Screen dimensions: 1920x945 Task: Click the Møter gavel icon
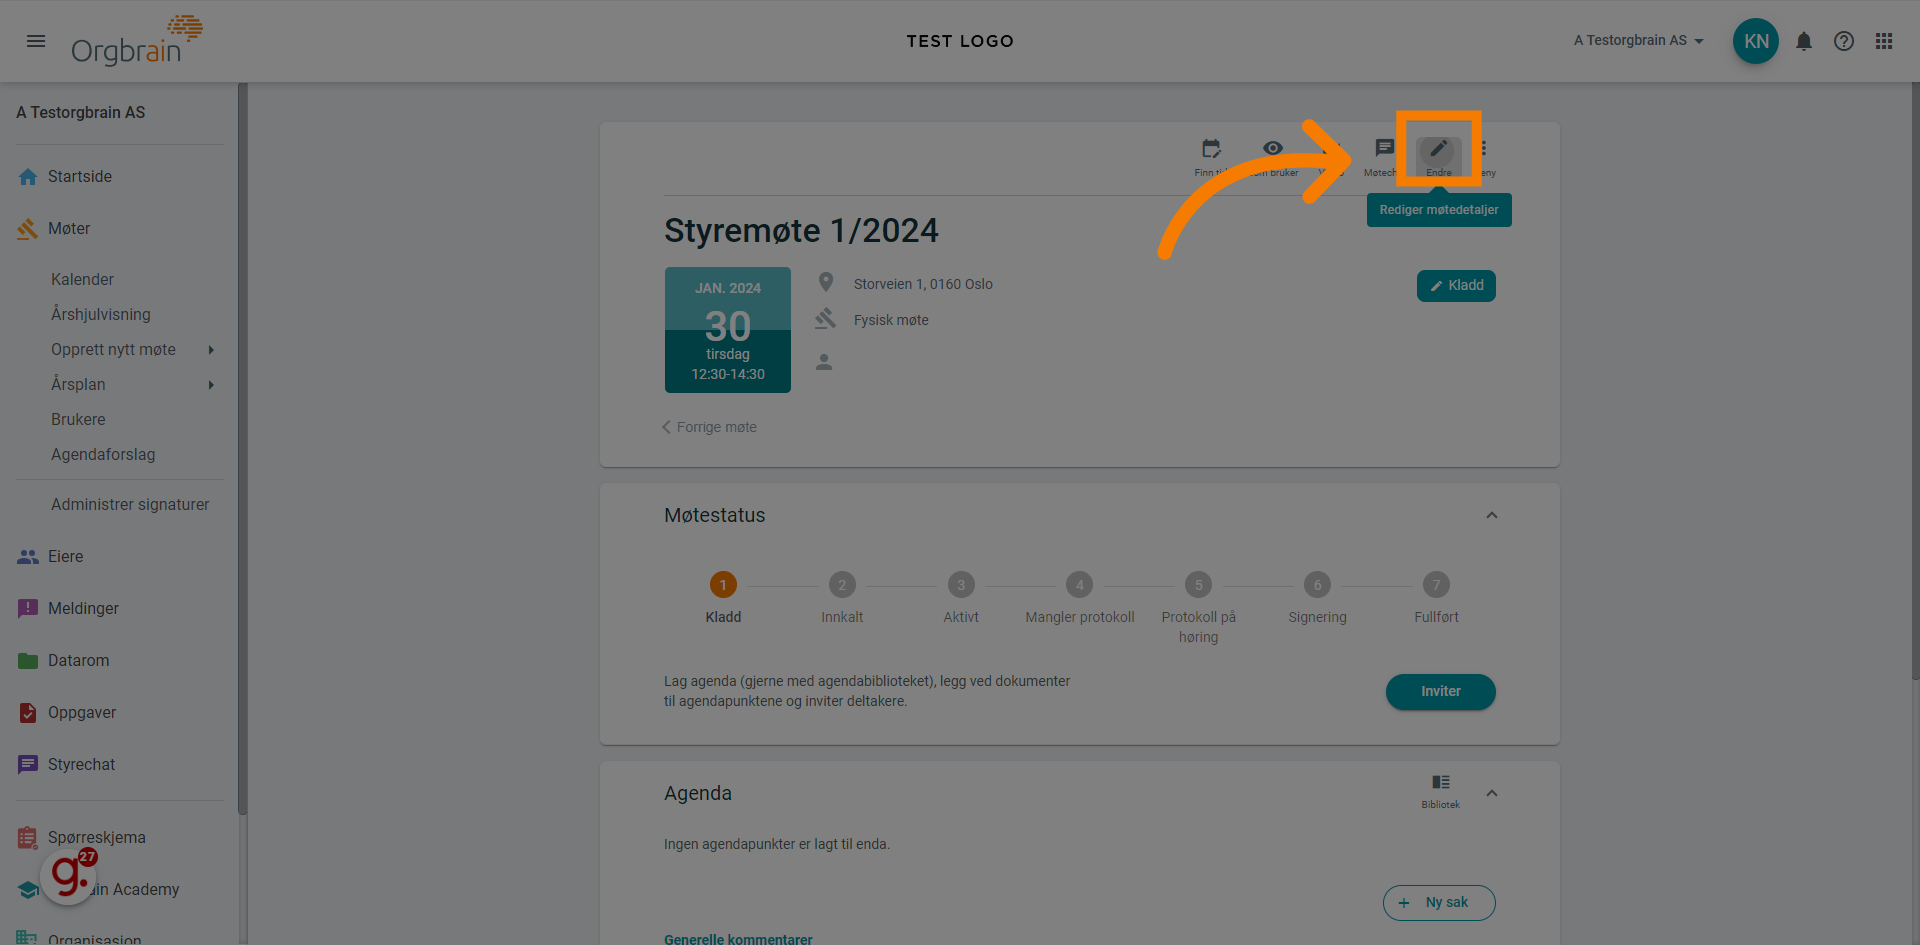point(28,229)
